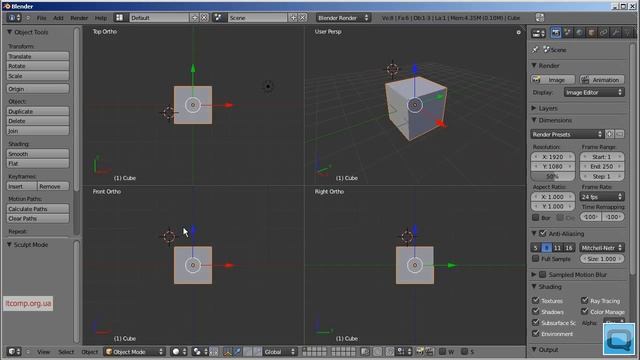Image resolution: width=640 pixels, height=360 pixels.
Task: Click the fullscreen toggle icon in info header
Action: point(540,18)
